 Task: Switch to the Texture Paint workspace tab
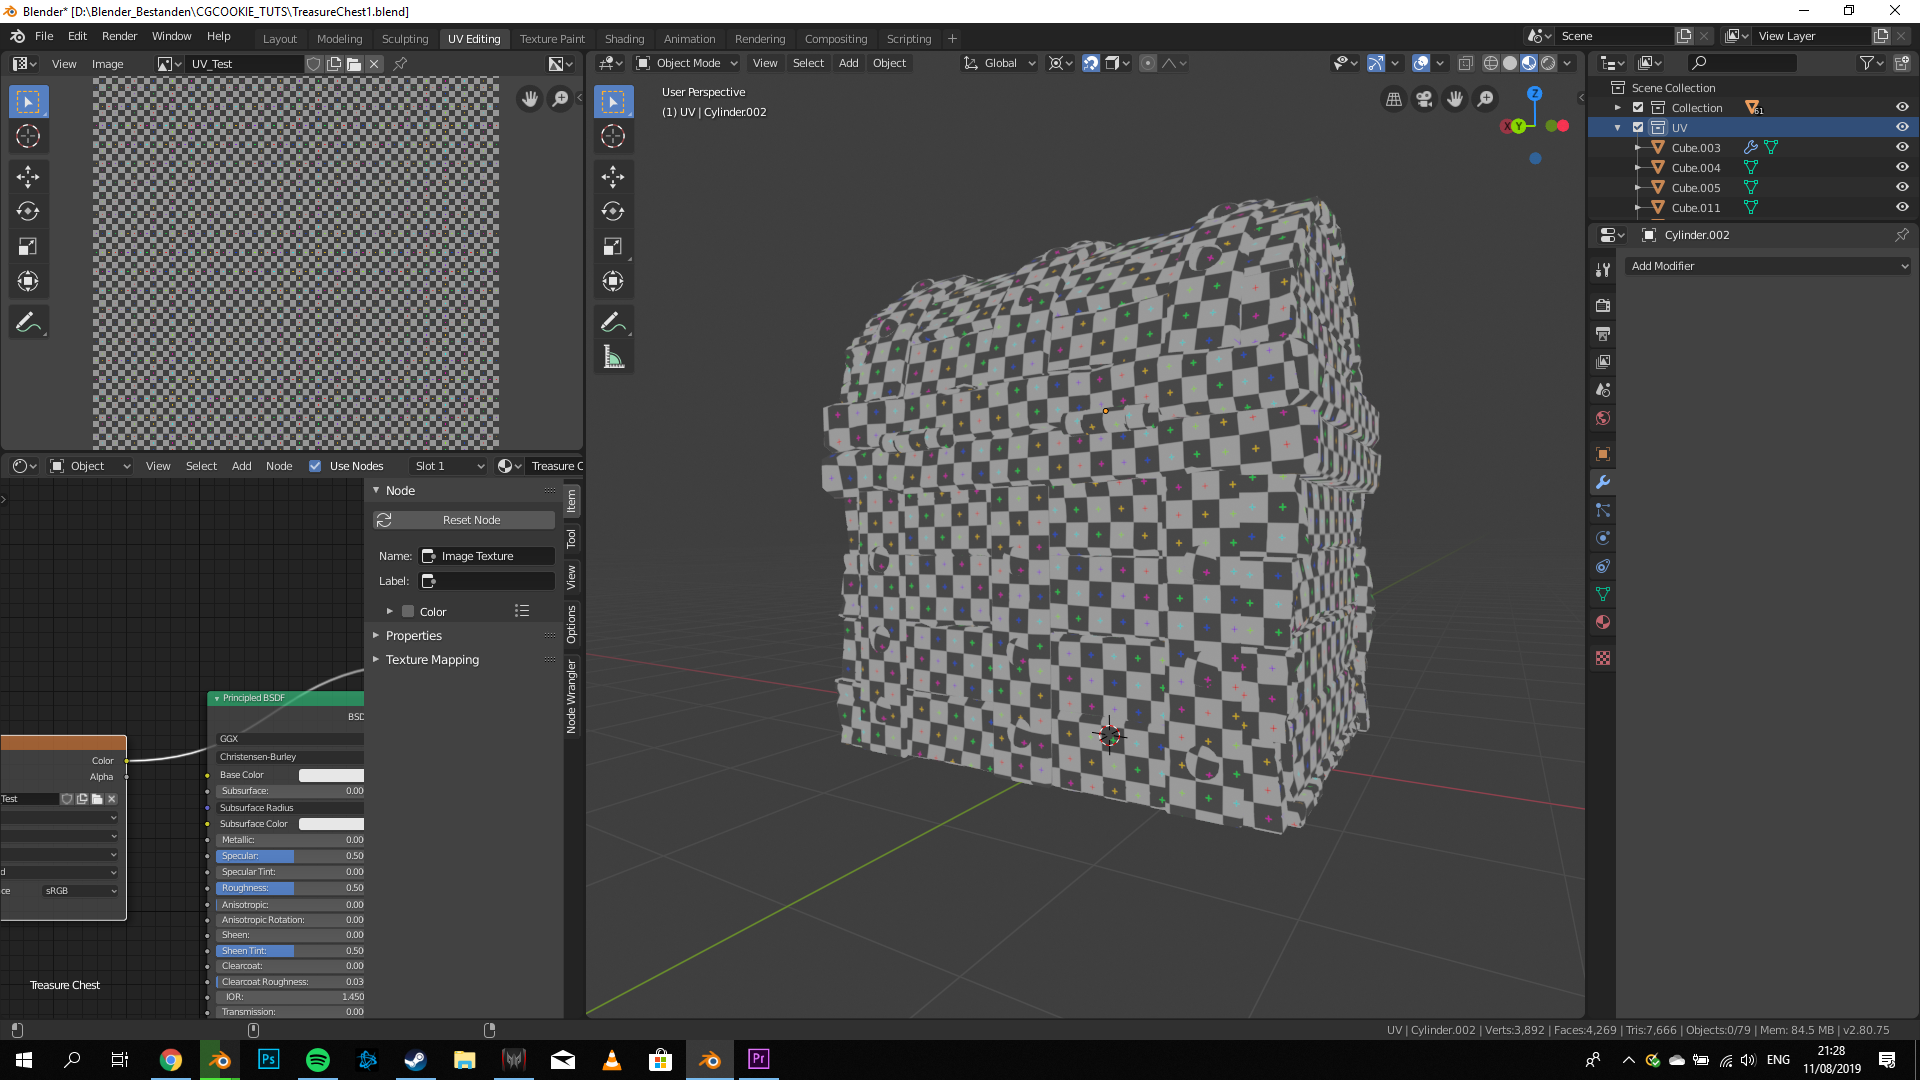[x=552, y=39]
